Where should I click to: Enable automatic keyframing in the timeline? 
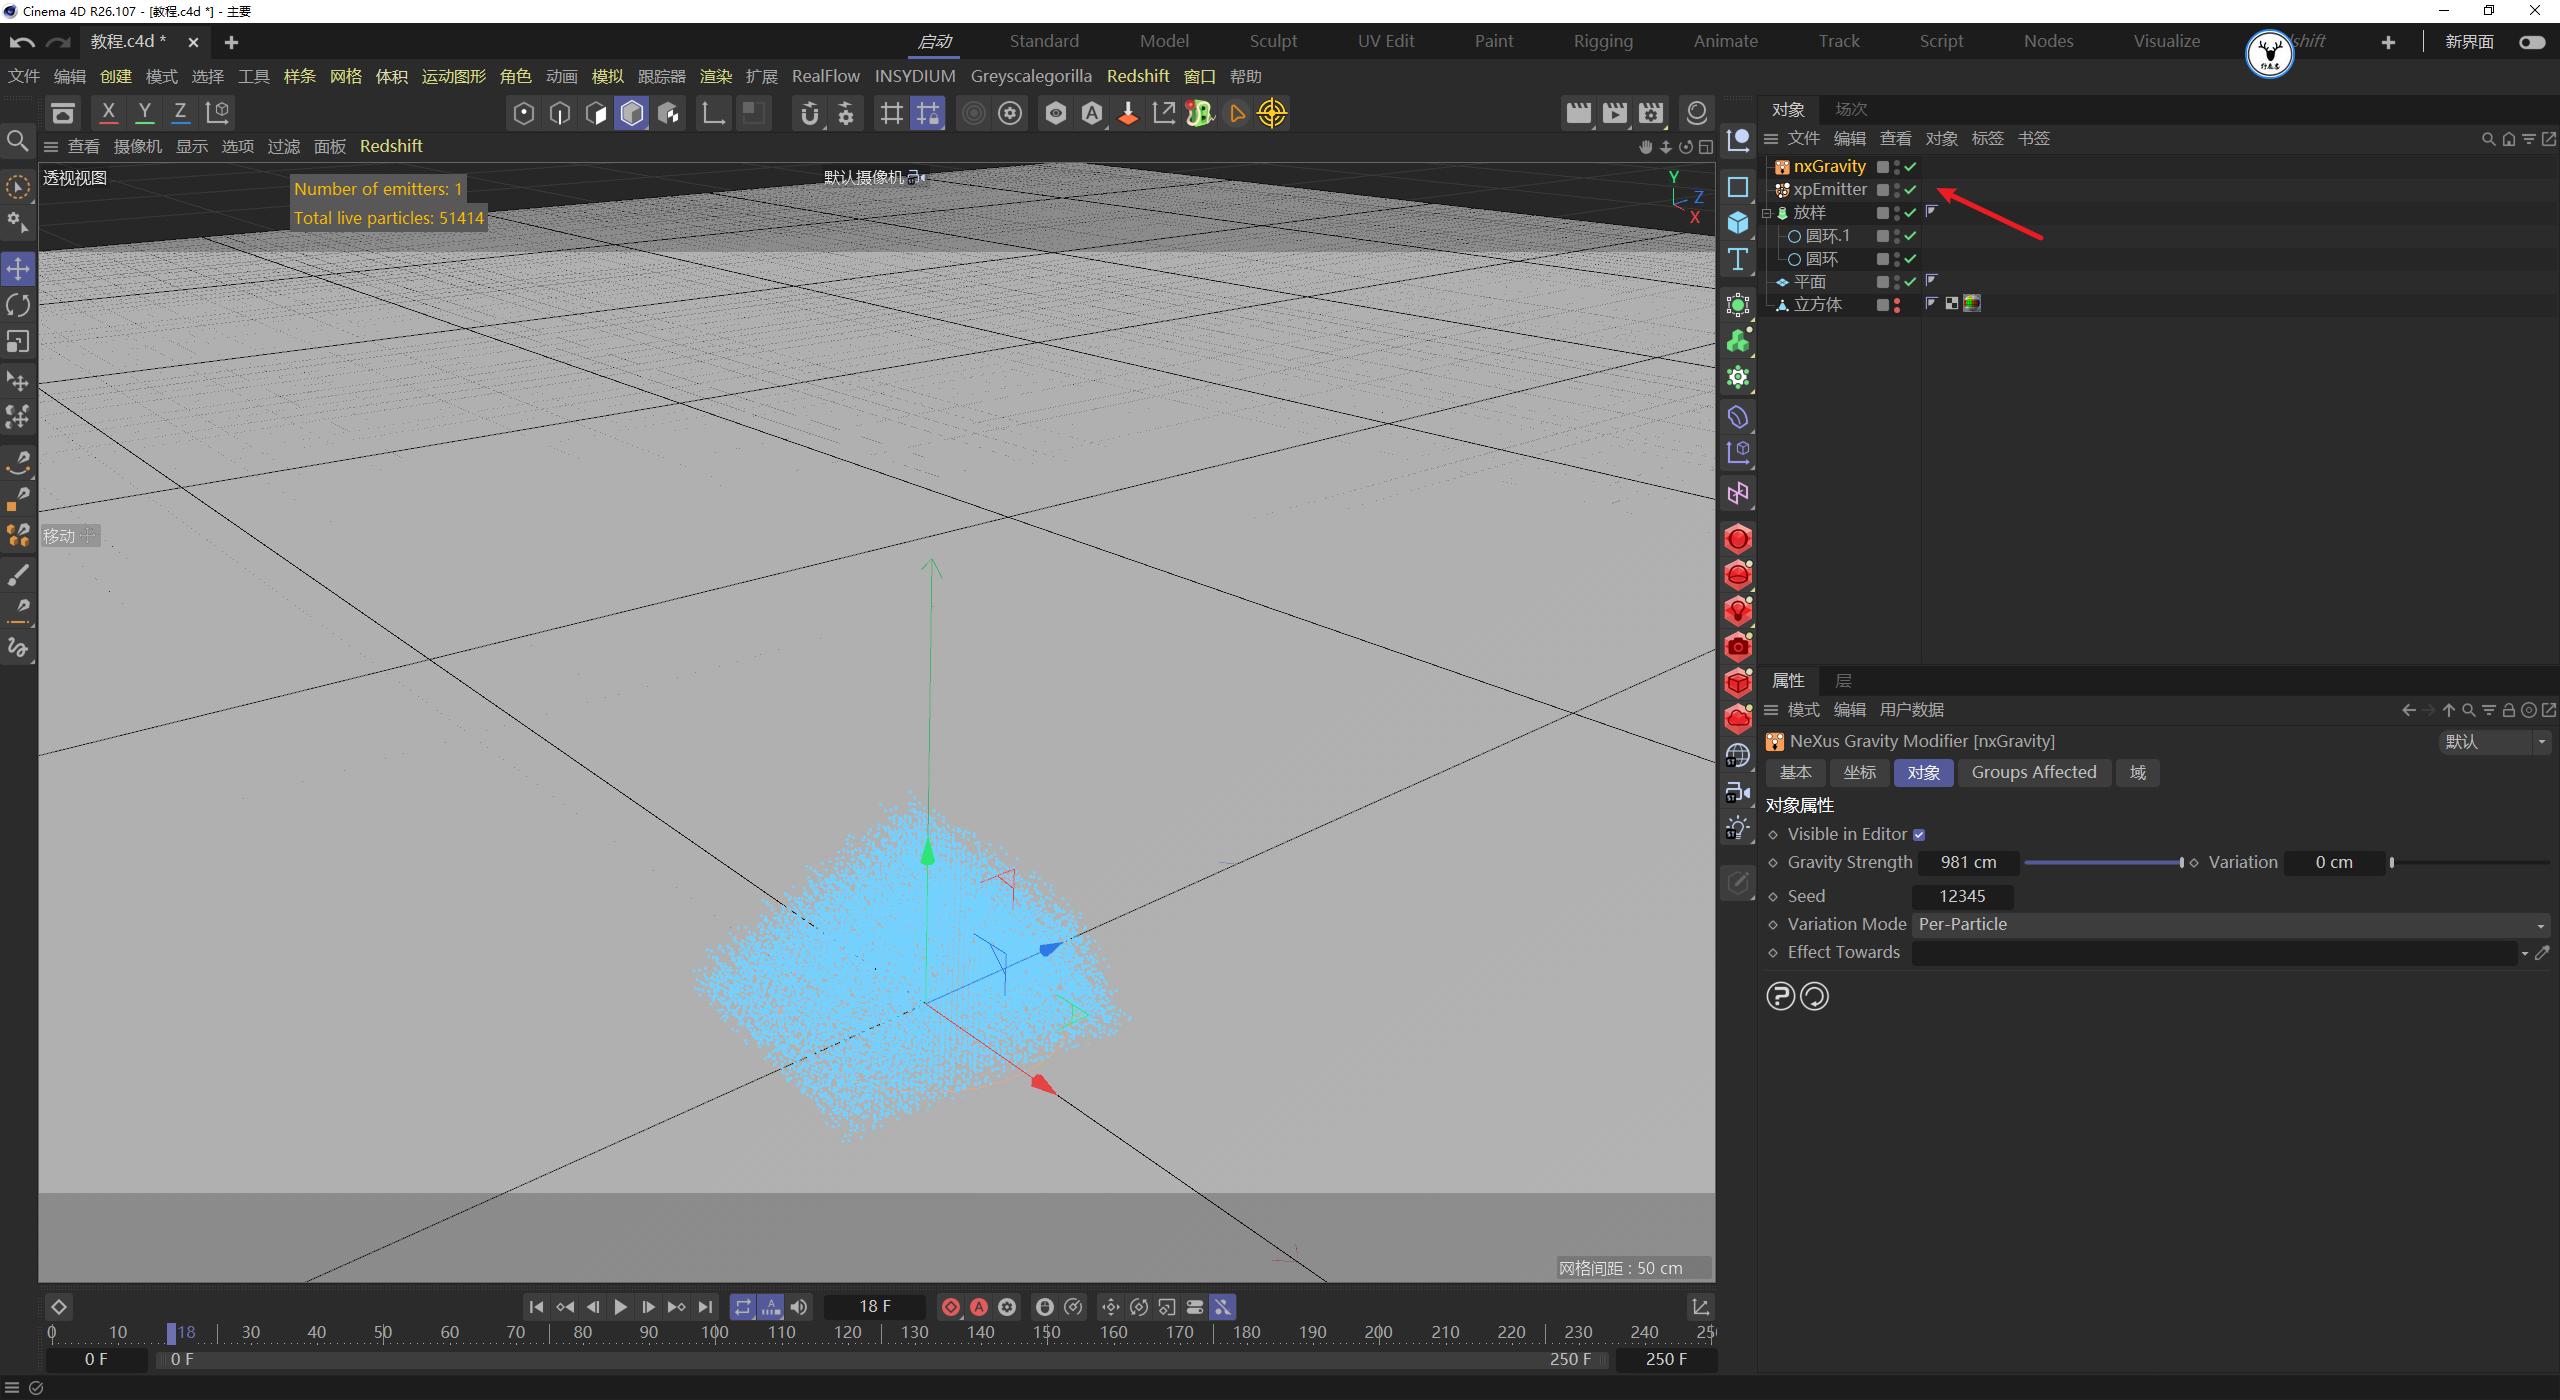click(x=979, y=1306)
